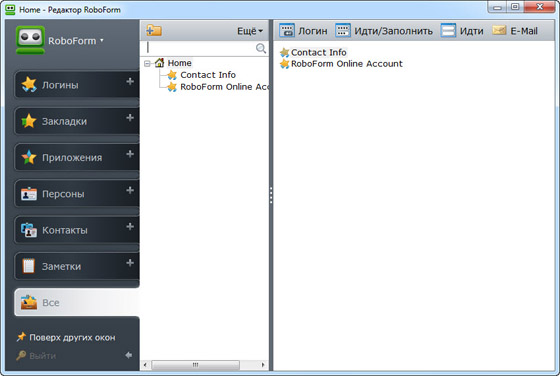
Task: Click the Закладки star icon
Action: click(x=29, y=121)
